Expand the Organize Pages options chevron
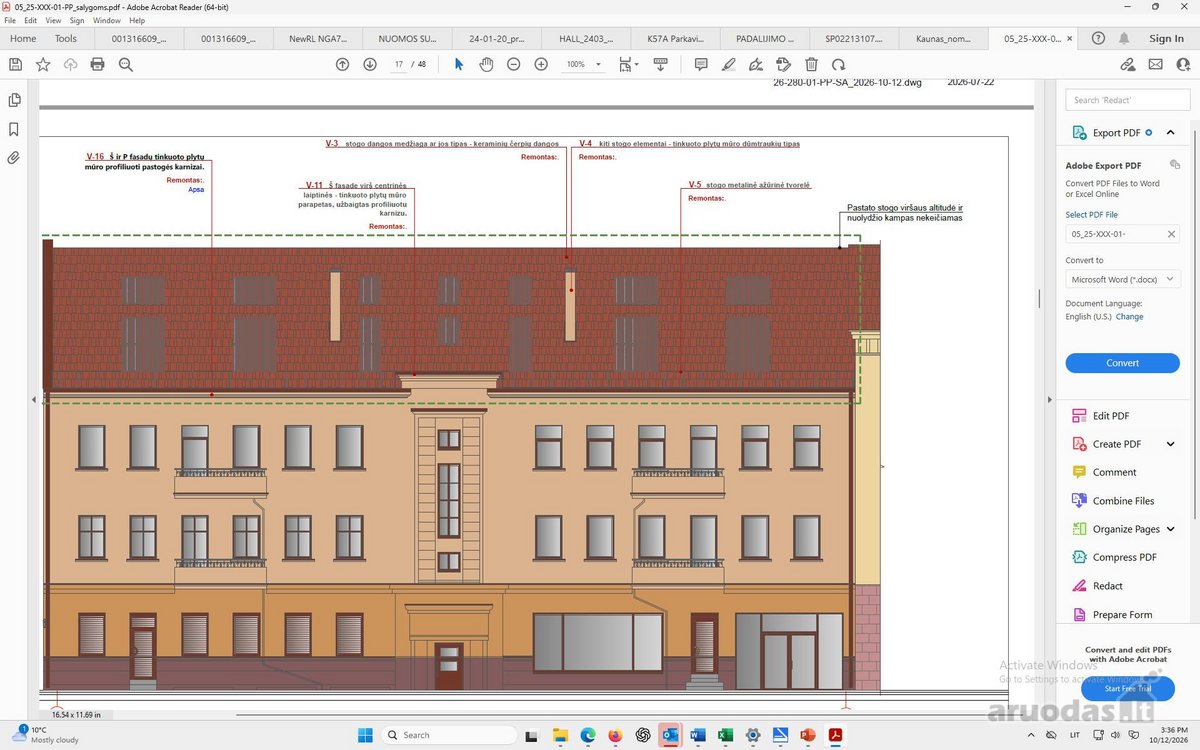 [1170, 529]
